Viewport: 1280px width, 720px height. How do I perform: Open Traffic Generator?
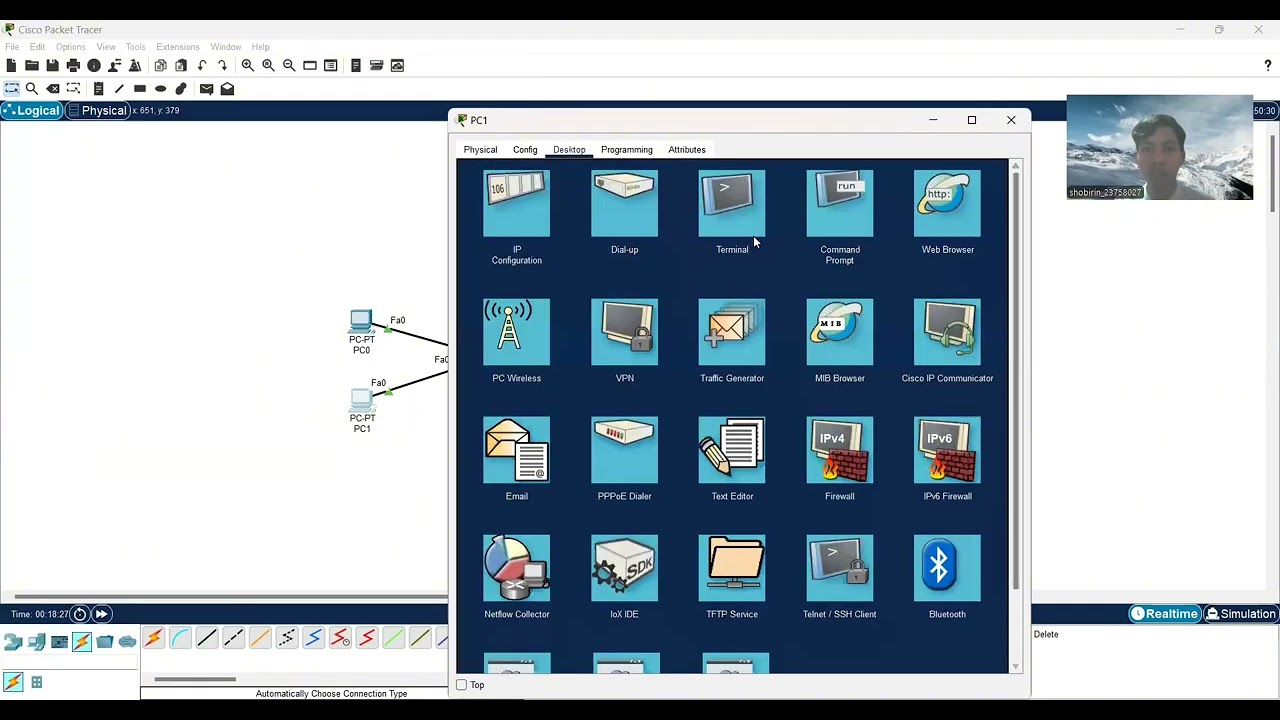click(x=732, y=332)
